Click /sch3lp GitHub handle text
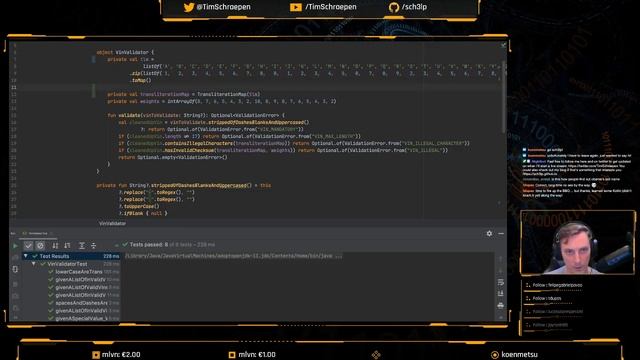 (414, 7)
